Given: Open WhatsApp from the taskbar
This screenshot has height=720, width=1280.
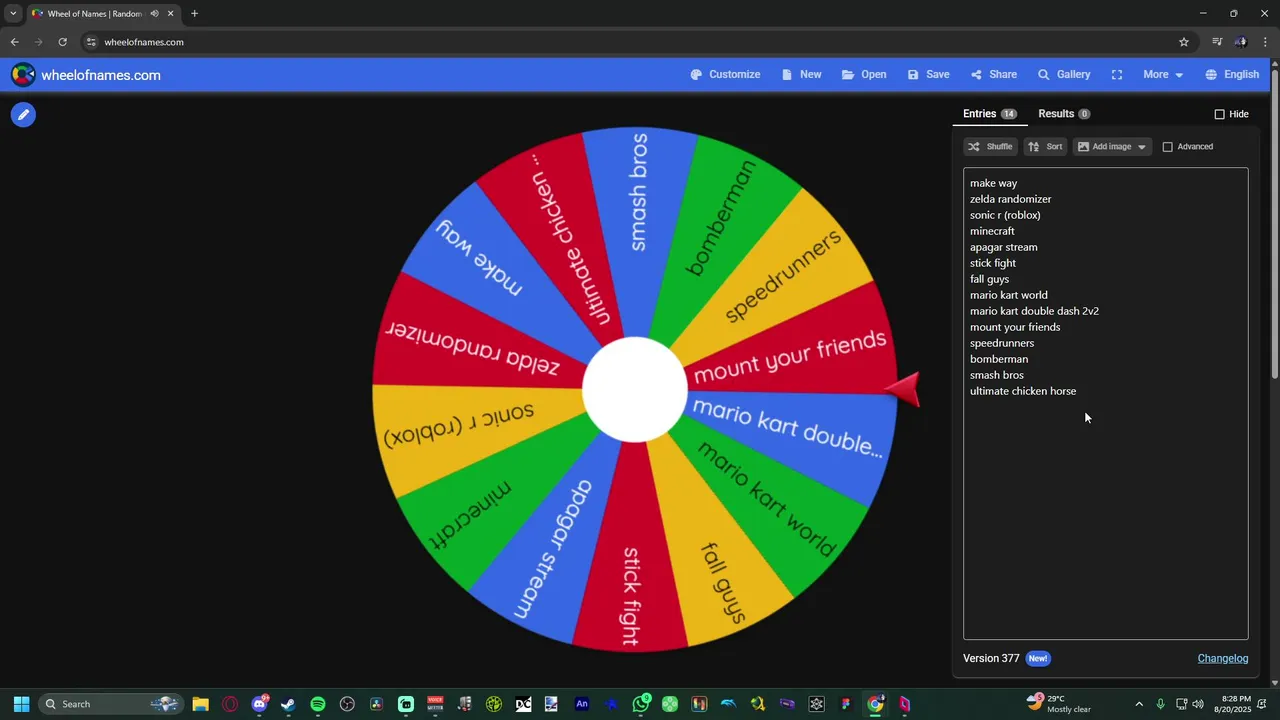Looking at the screenshot, I should (x=641, y=704).
